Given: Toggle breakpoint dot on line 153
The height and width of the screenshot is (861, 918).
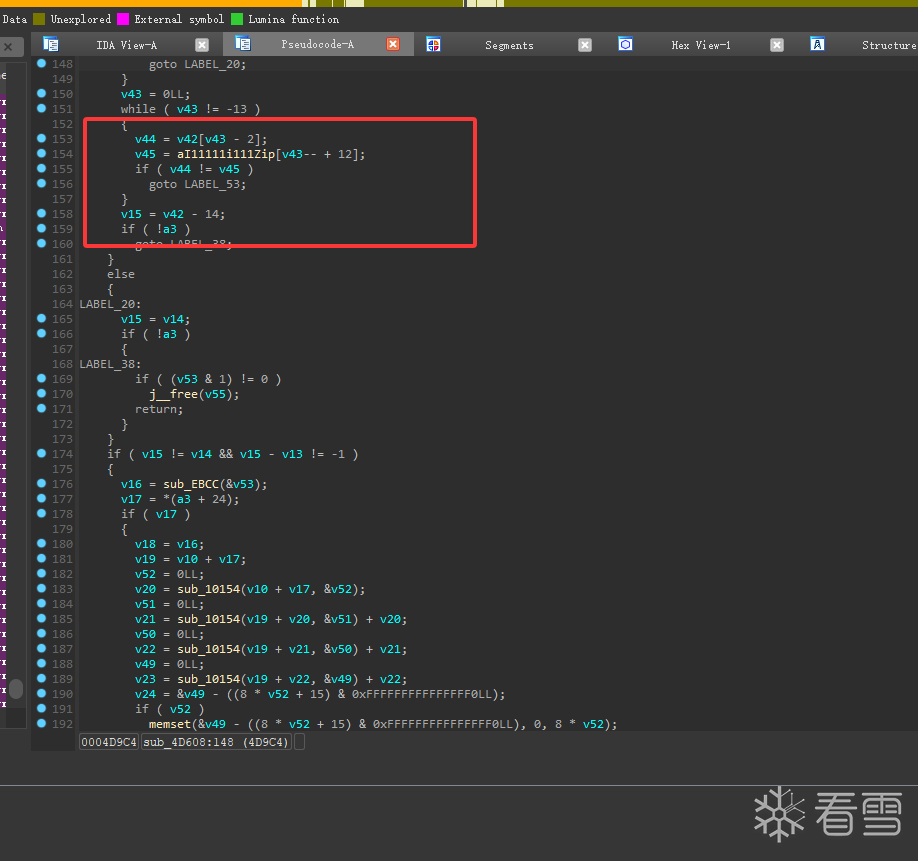Looking at the screenshot, I should click(x=42, y=138).
